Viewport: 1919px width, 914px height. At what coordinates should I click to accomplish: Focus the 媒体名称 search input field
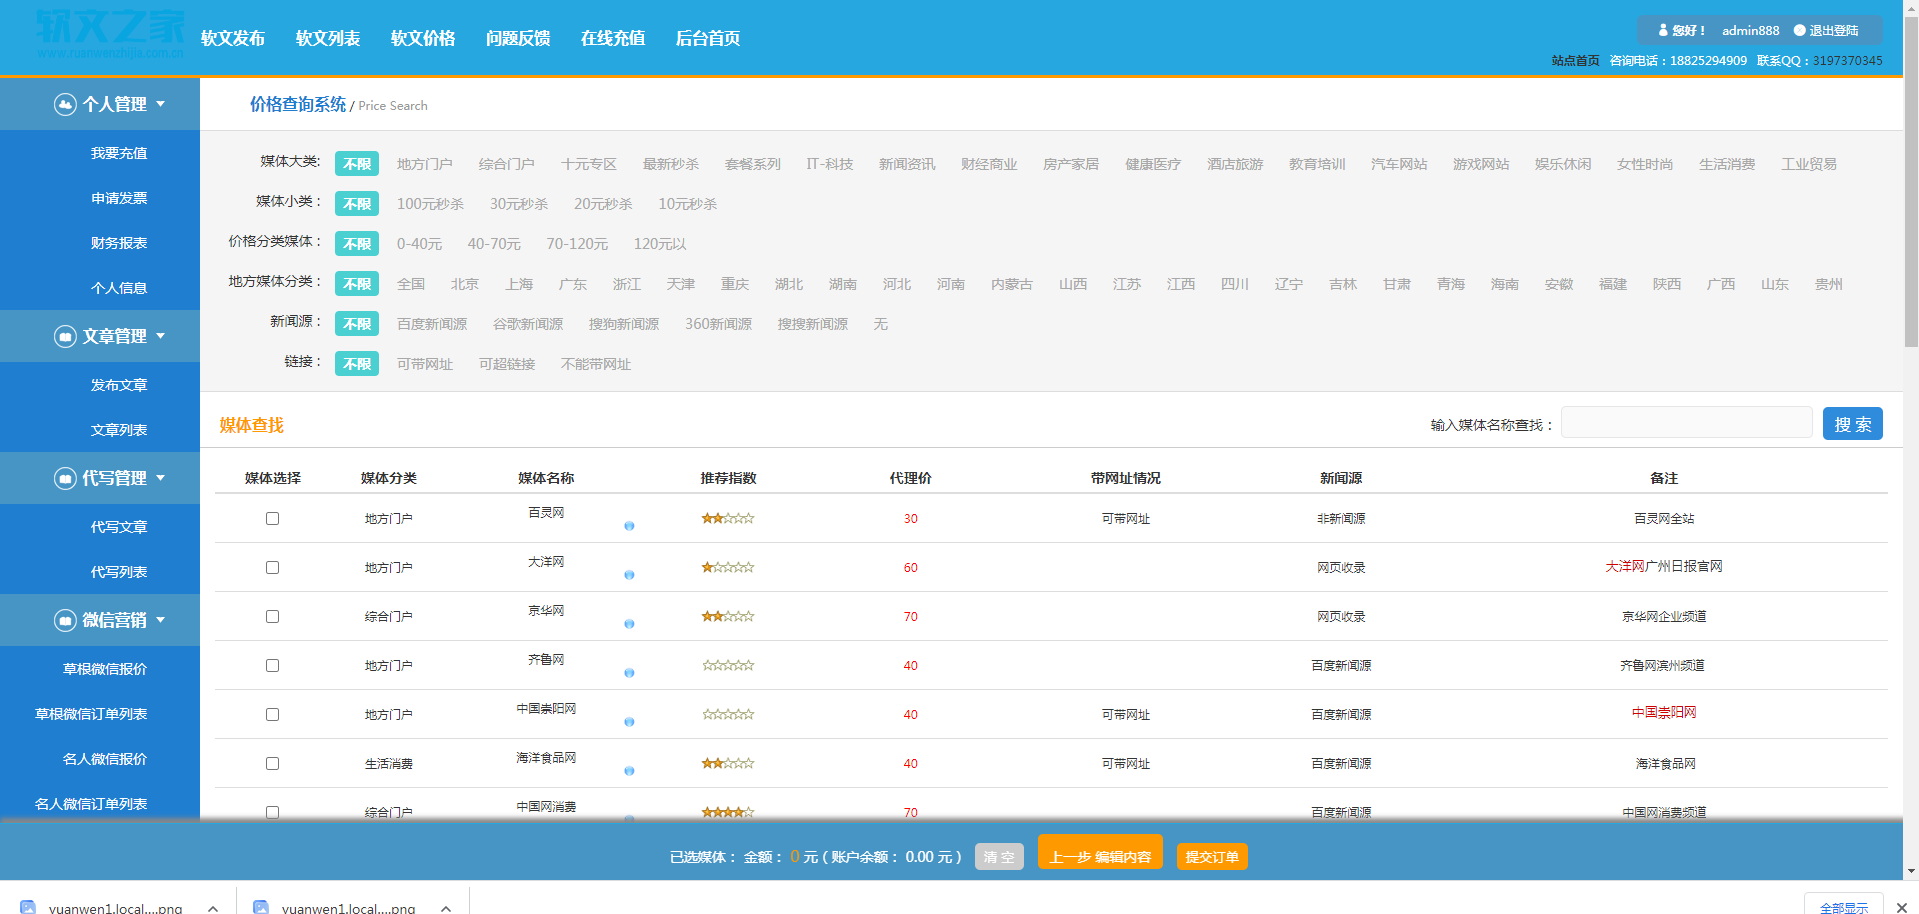[1687, 422]
